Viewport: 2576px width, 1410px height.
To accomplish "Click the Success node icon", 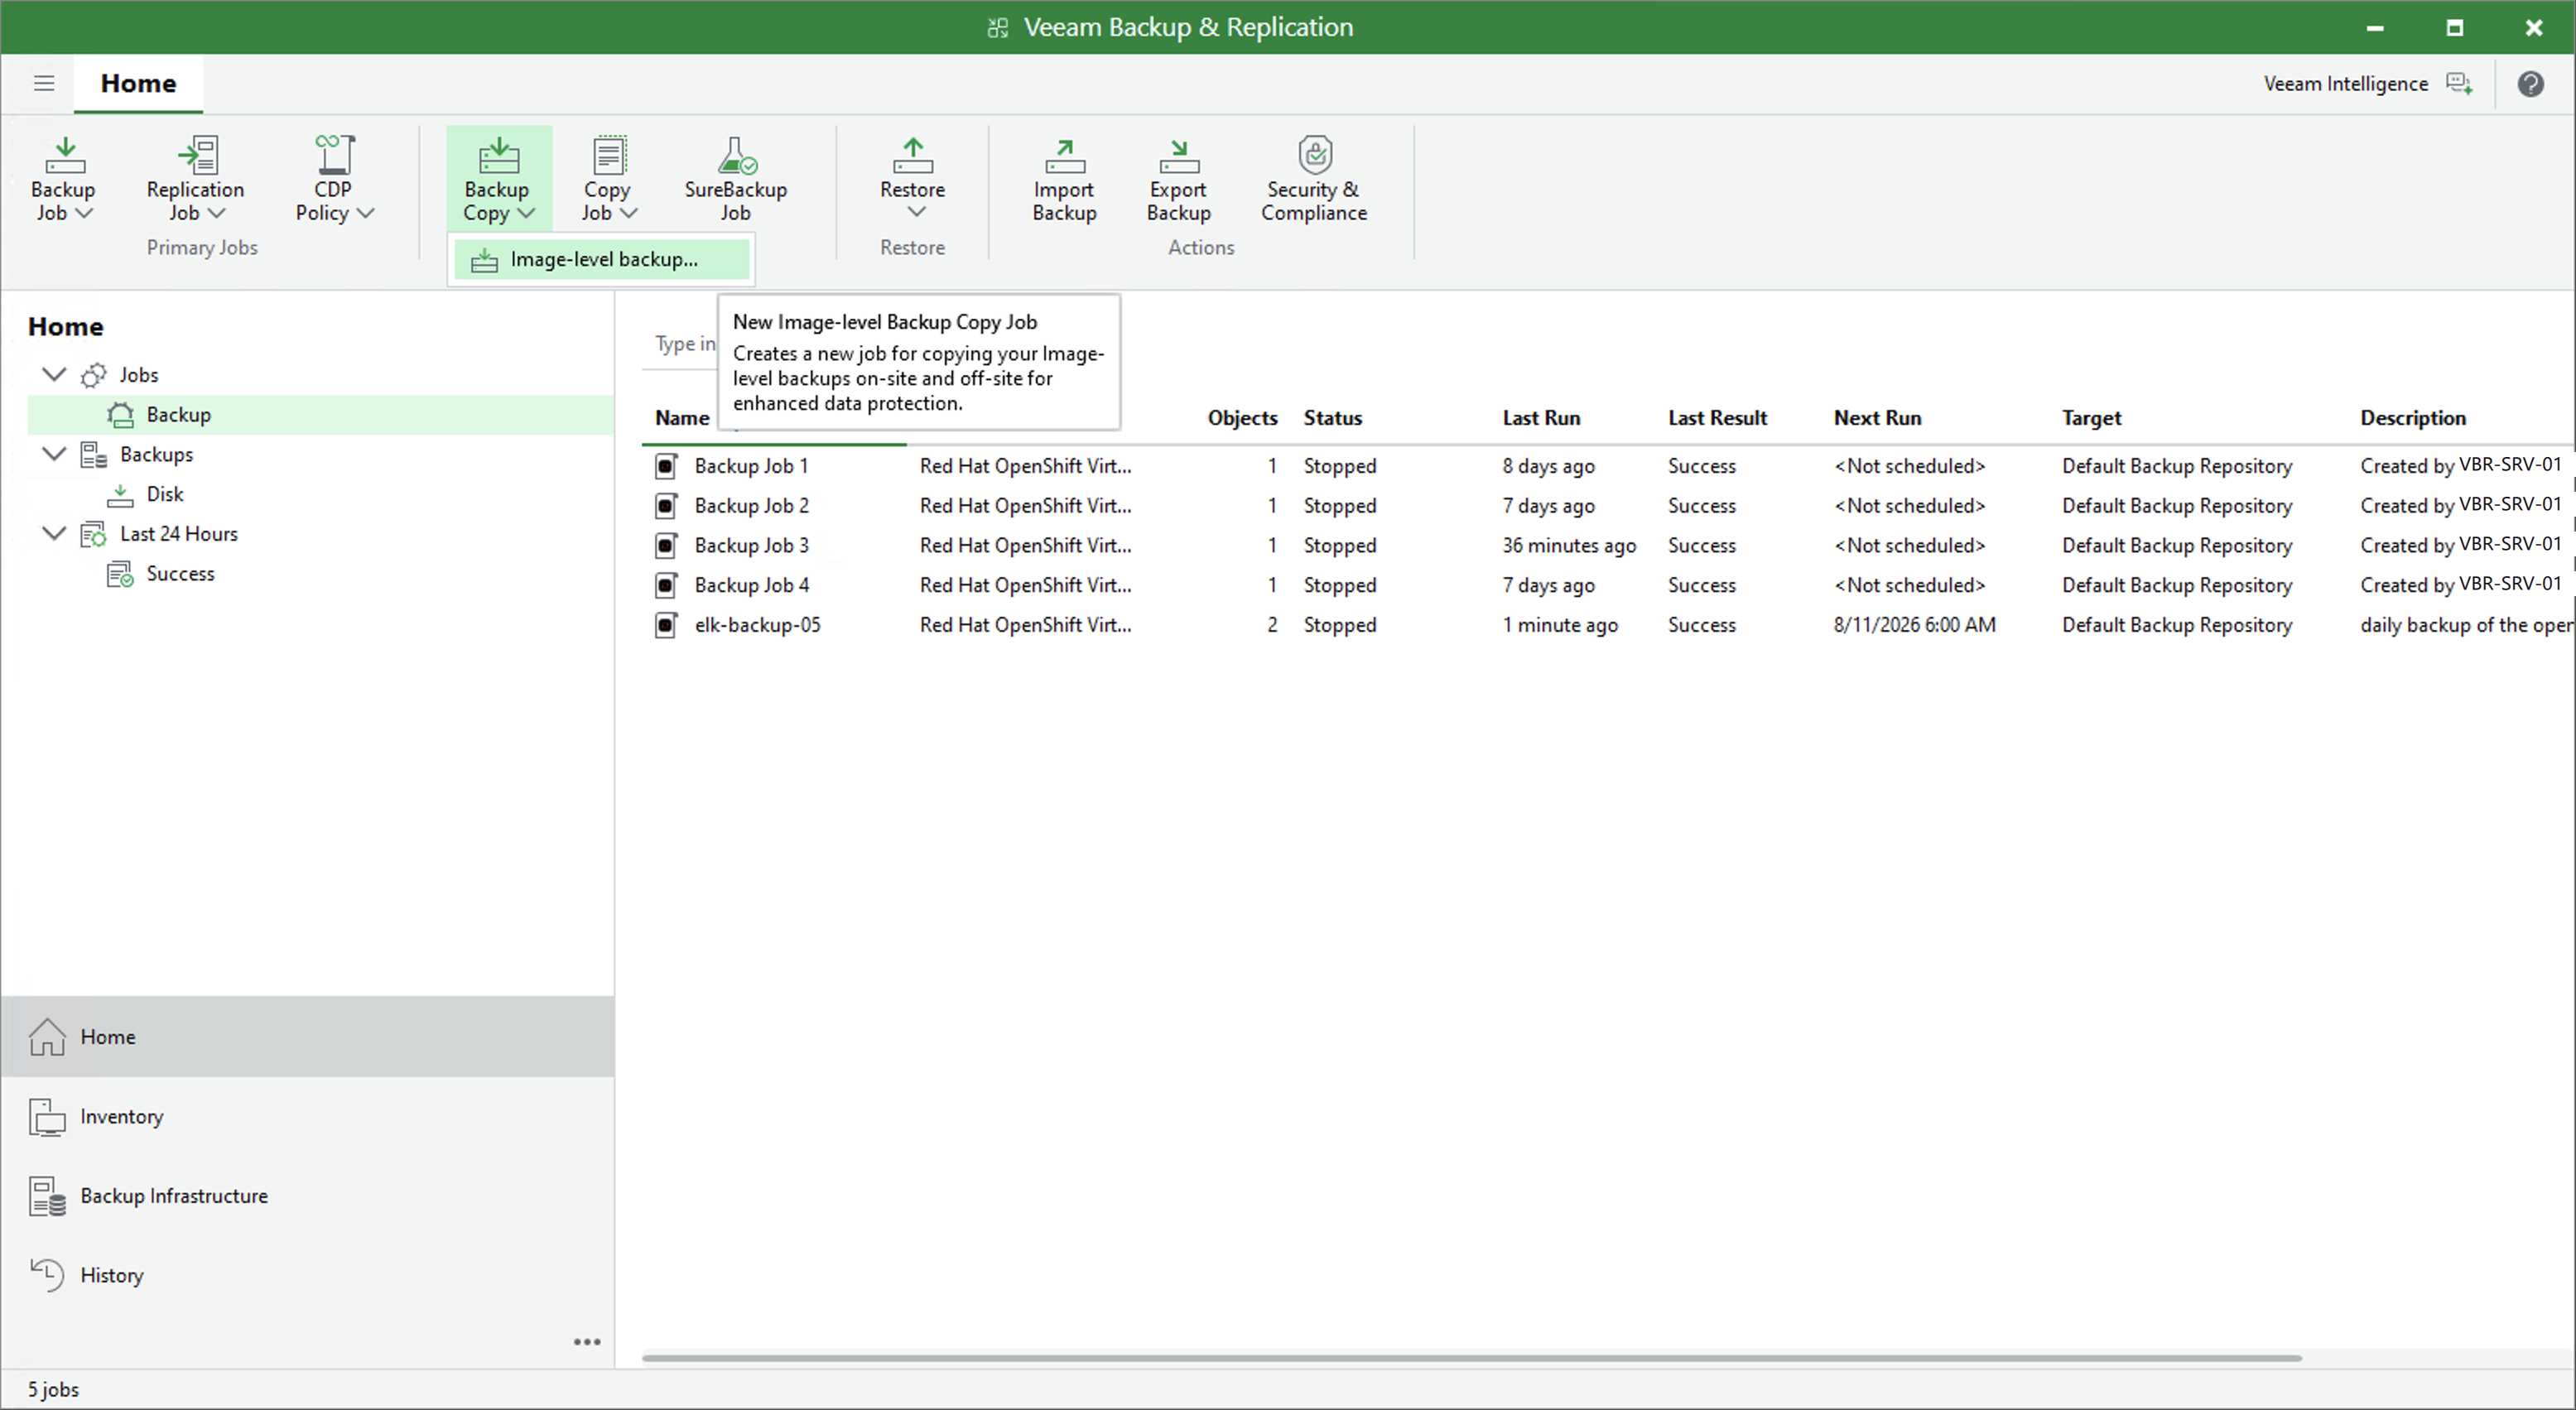I will [120, 574].
